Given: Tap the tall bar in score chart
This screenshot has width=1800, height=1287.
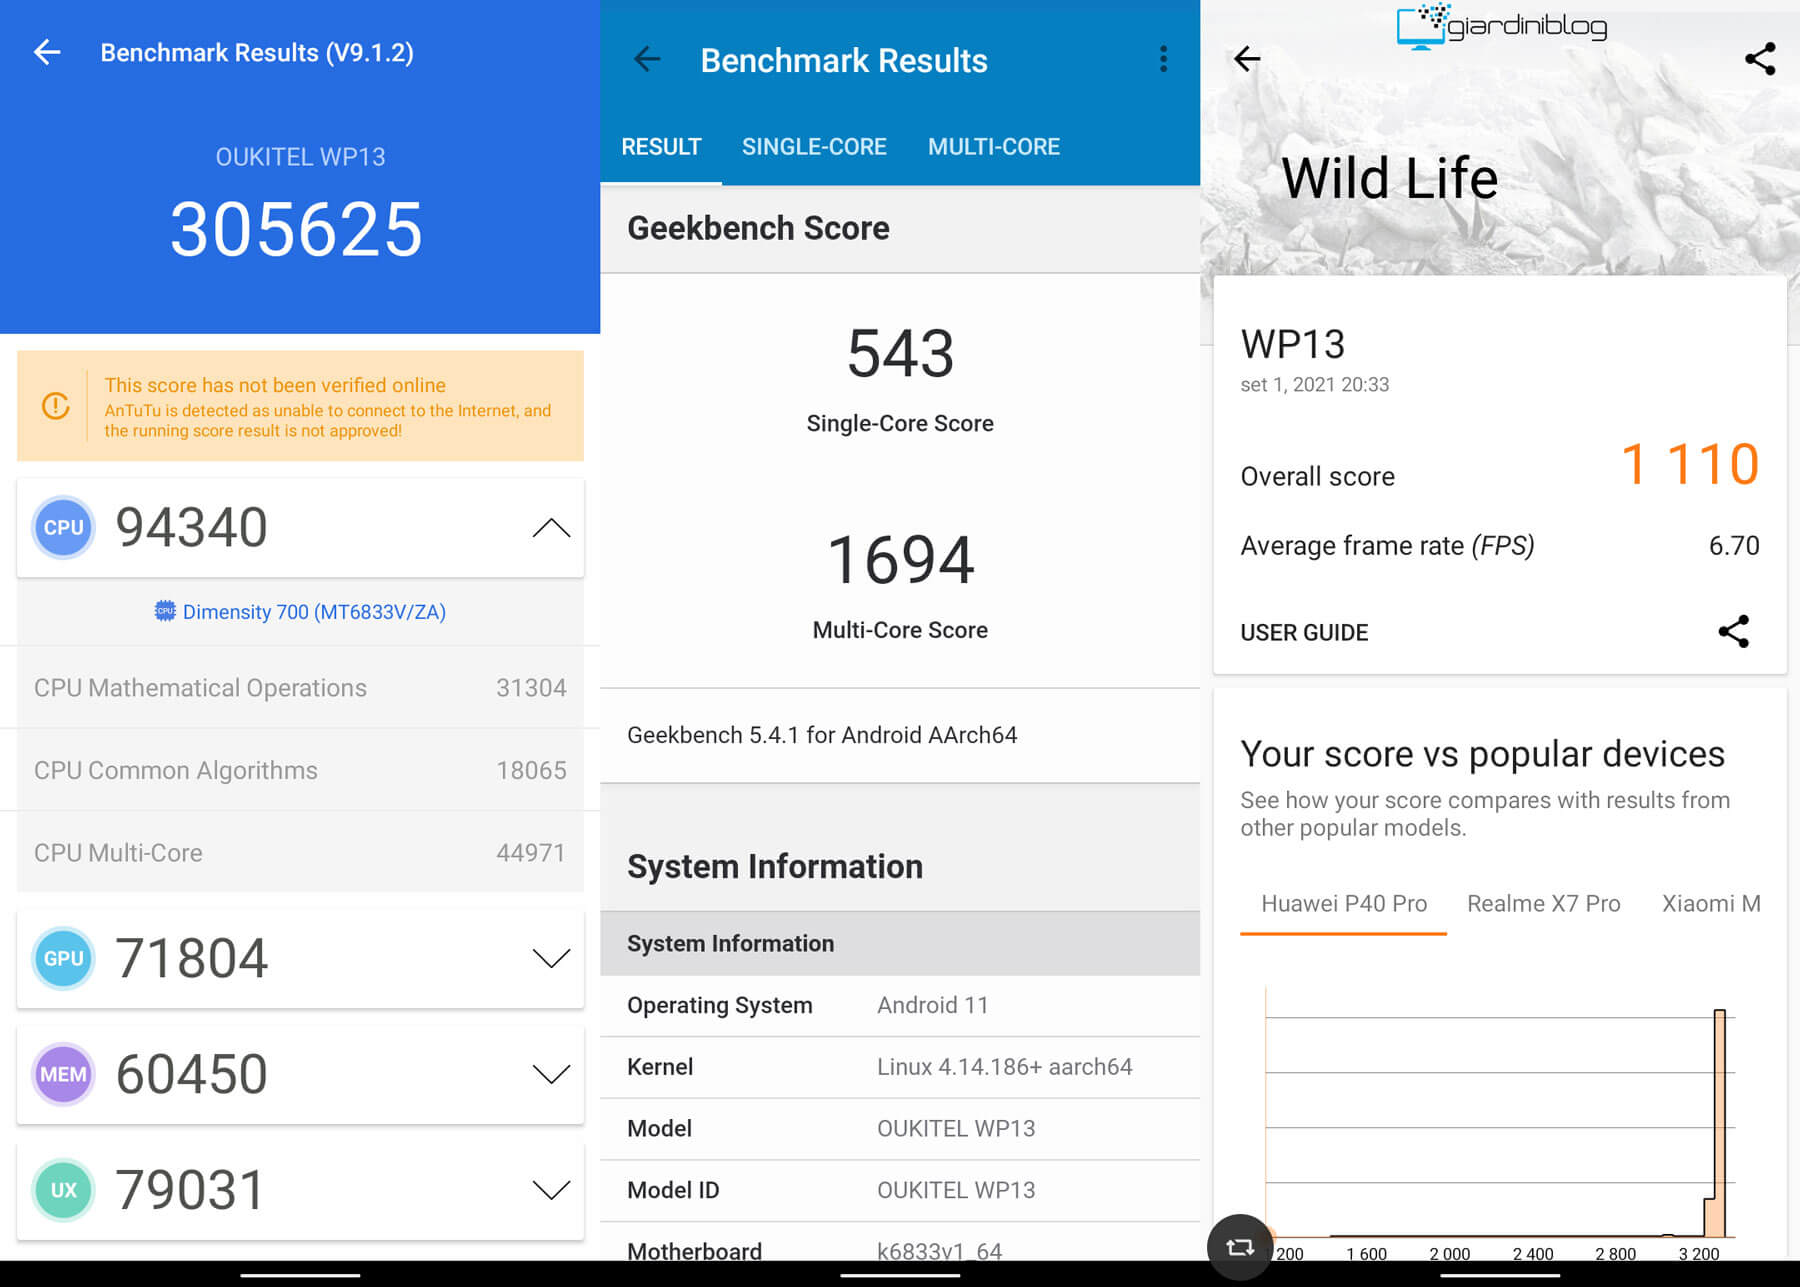Looking at the screenshot, I should click(1719, 1122).
